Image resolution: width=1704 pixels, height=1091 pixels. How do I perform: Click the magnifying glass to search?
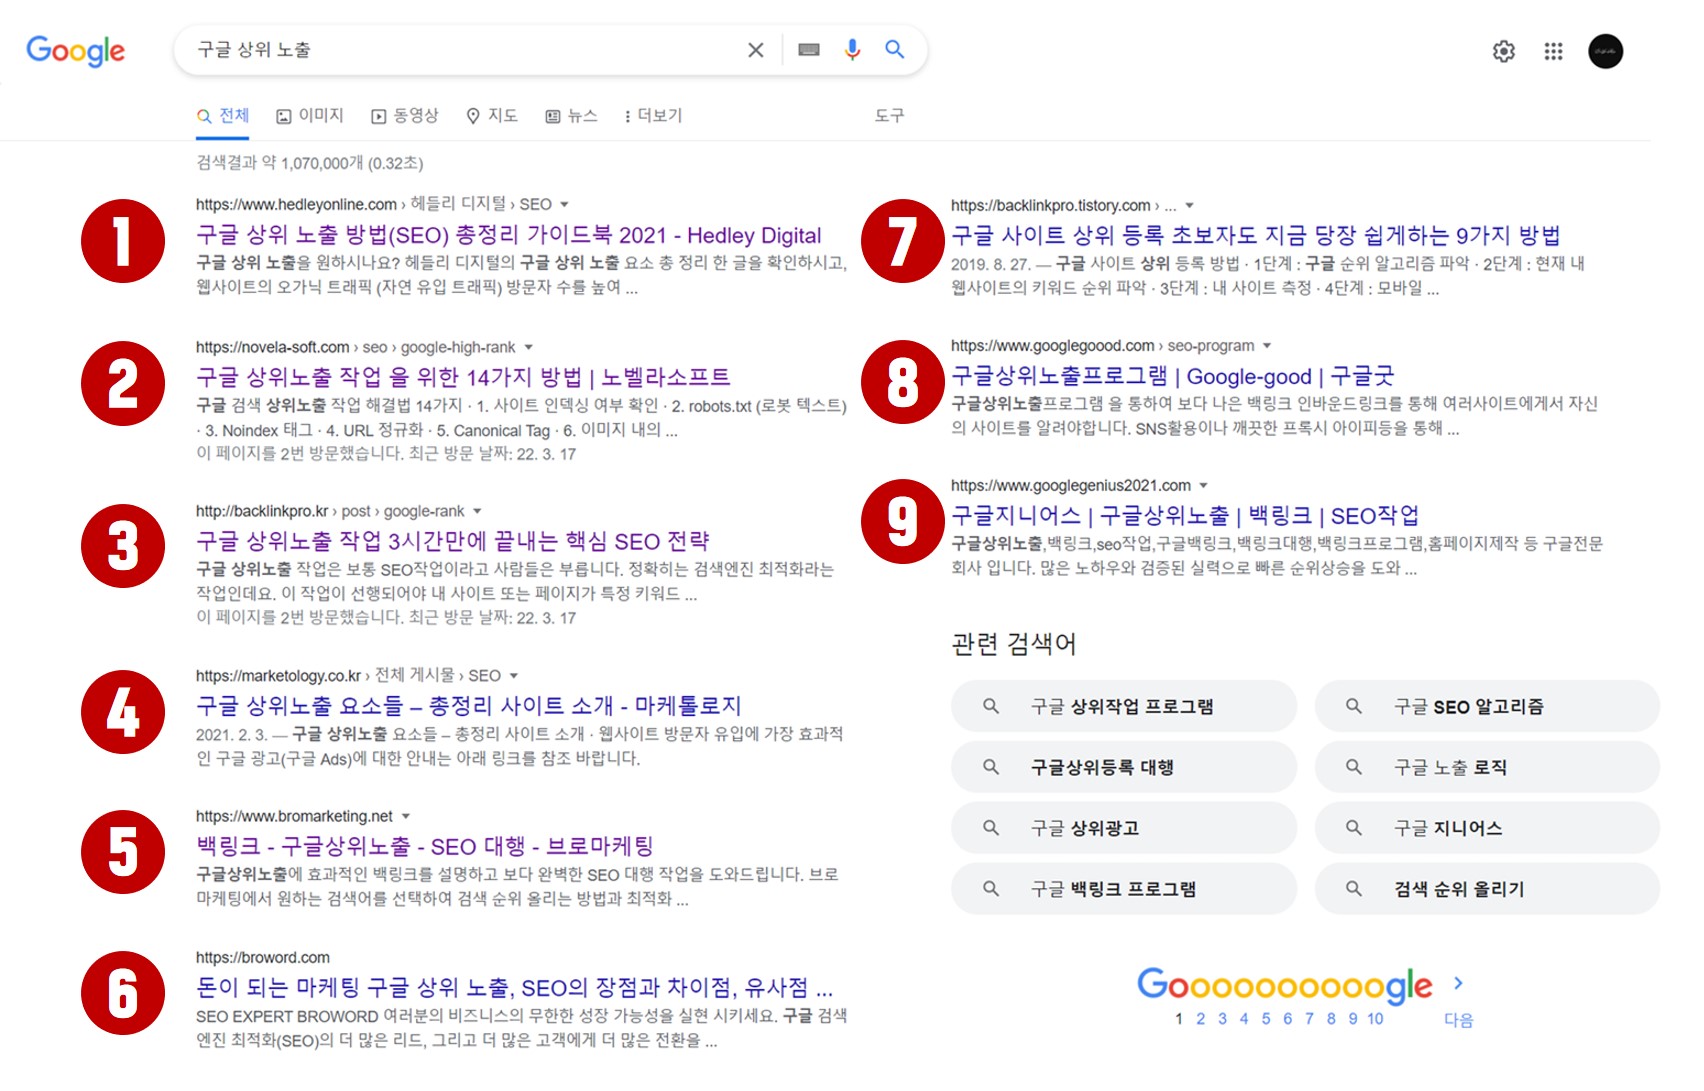tap(895, 49)
